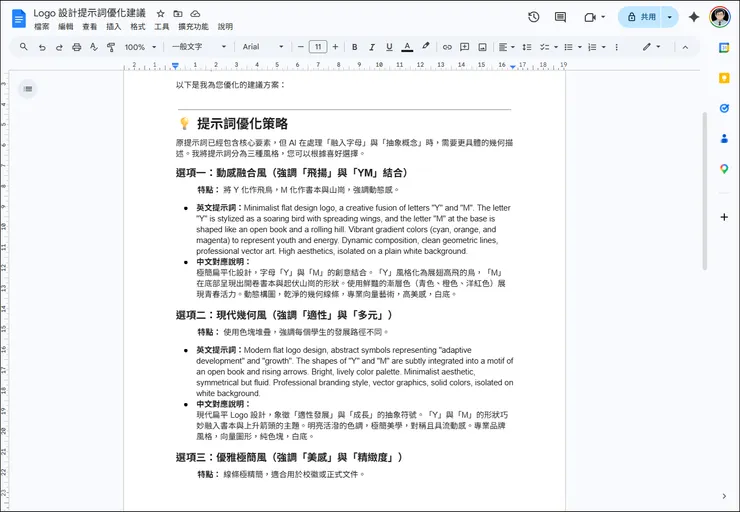Open the zoom level 100% dropdown
The width and height of the screenshot is (740, 512).
tap(140, 47)
